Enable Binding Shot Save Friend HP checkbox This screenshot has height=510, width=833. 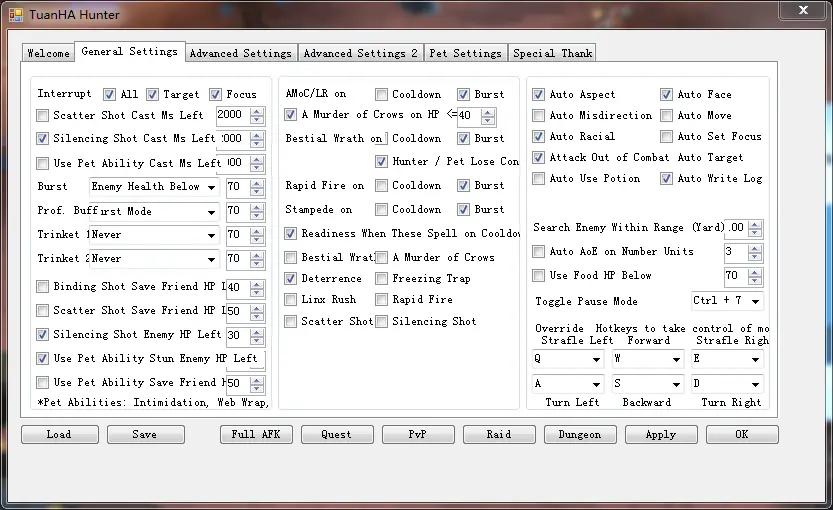point(43,287)
